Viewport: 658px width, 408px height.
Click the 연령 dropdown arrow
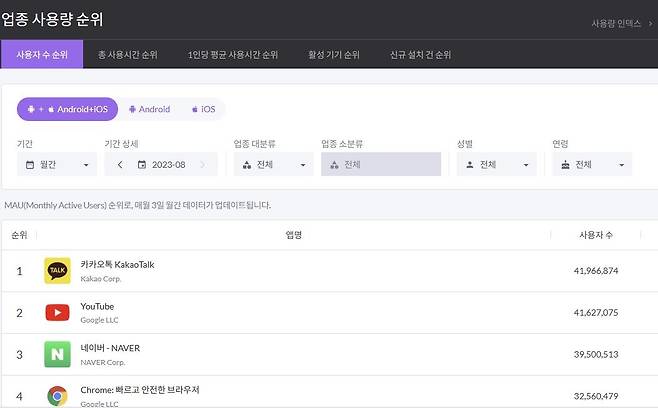[x=621, y=165]
